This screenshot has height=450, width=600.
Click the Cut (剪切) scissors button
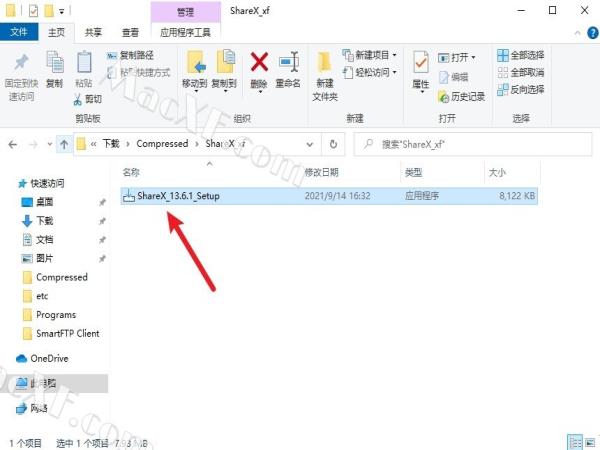[x=88, y=99]
